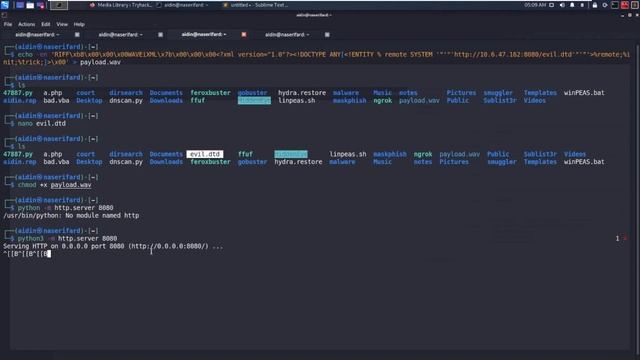This screenshot has height=360, width=640.
Task: Click dnscan.py in the first ls listing
Action: click(x=126, y=100)
